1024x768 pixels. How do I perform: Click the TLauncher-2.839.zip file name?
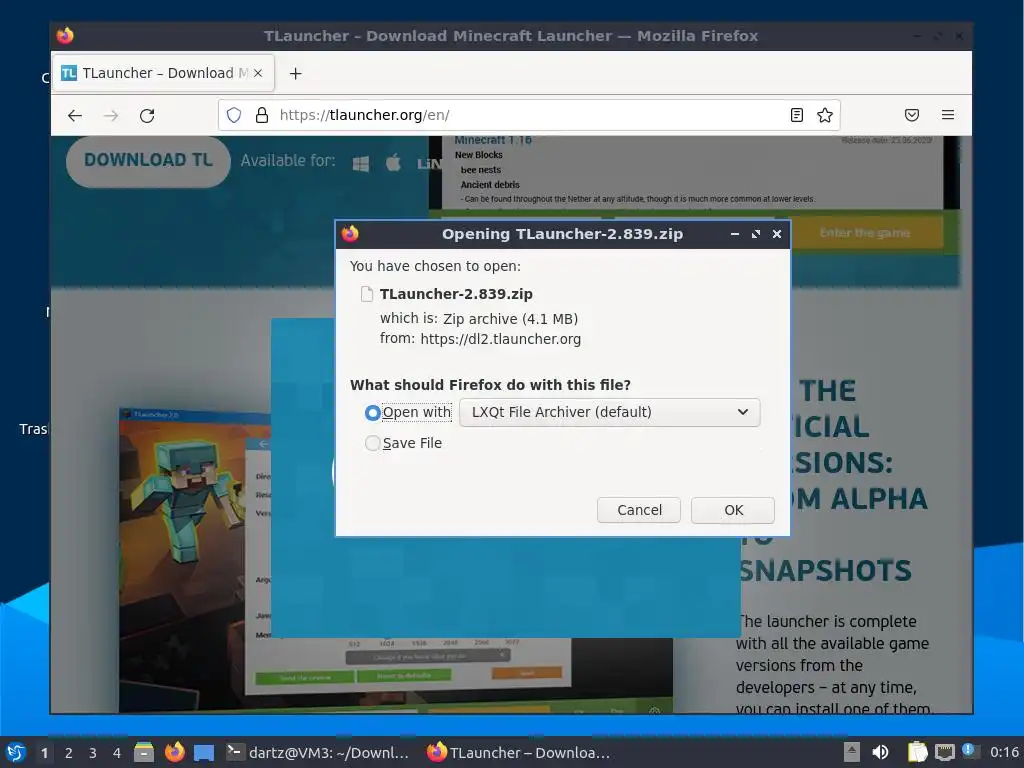(x=456, y=295)
